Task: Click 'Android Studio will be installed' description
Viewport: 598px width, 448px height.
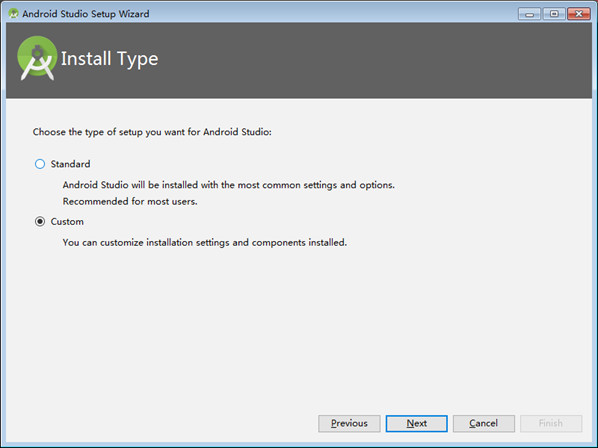Action: pos(229,185)
